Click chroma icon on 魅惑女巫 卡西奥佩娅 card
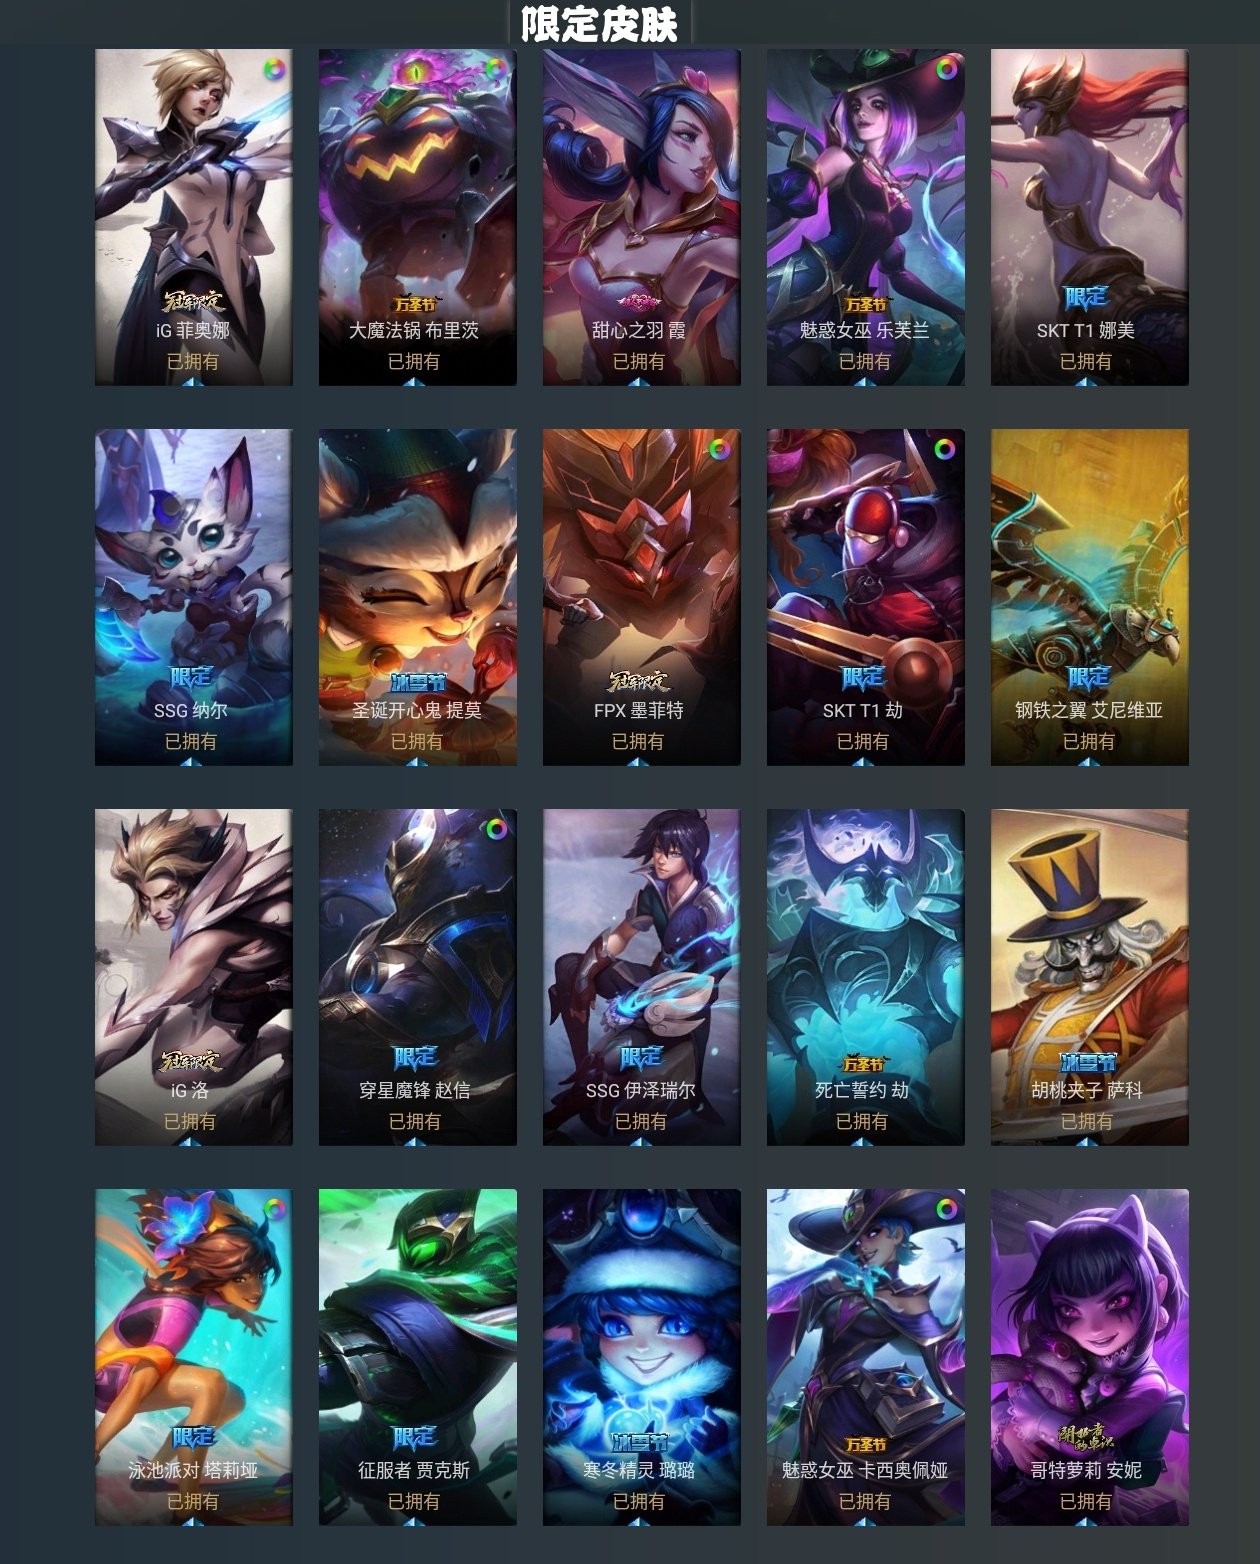Viewport: 1260px width, 1564px height. coord(946,1209)
